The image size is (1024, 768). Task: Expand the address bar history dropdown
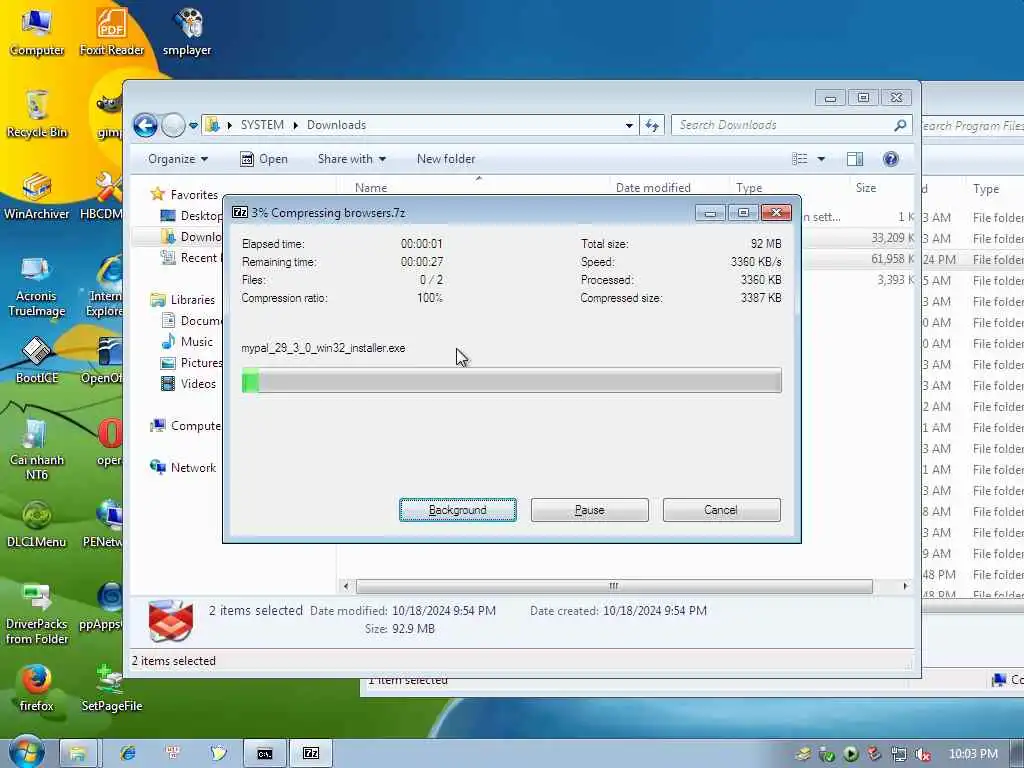coord(629,125)
